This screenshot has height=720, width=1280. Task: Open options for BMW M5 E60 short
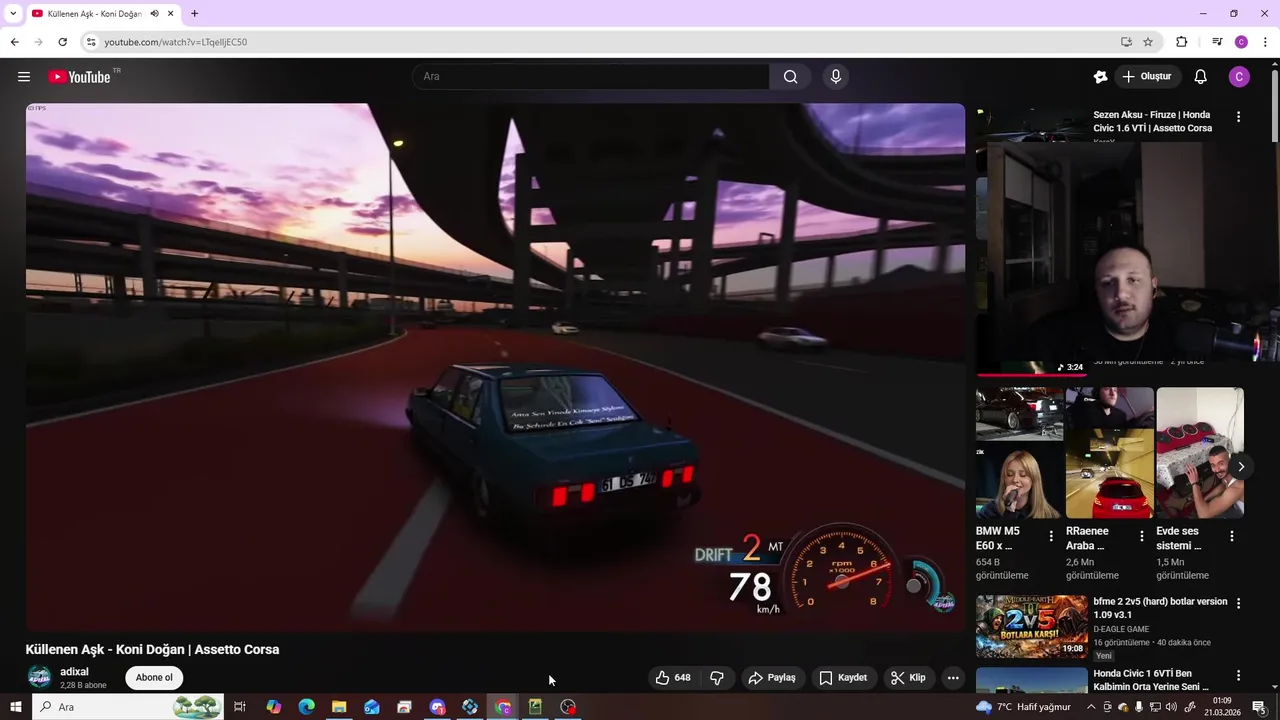tap(1050, 536)
